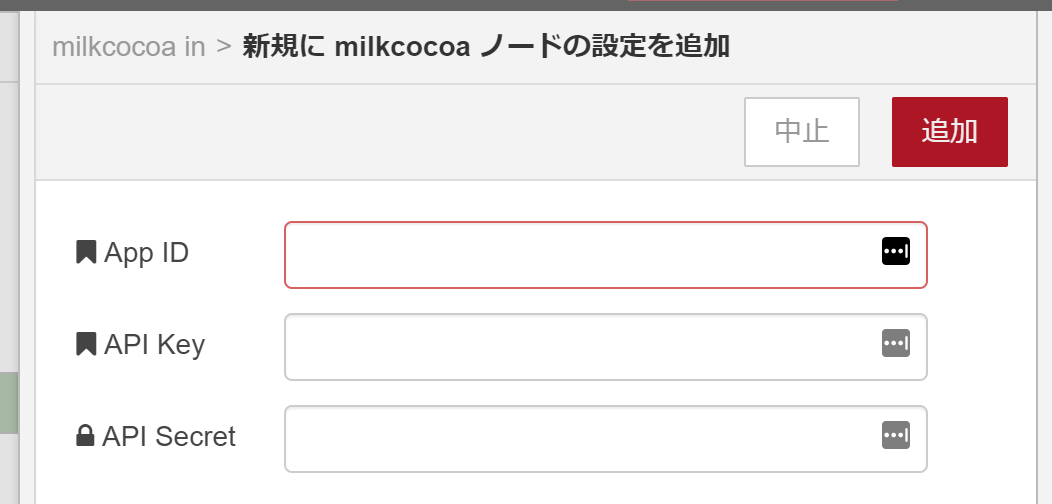The width and height of the screenshot is (1052, 504).
Task: Click the bookmark icon beside App ID
Action: tap(86, 252)
